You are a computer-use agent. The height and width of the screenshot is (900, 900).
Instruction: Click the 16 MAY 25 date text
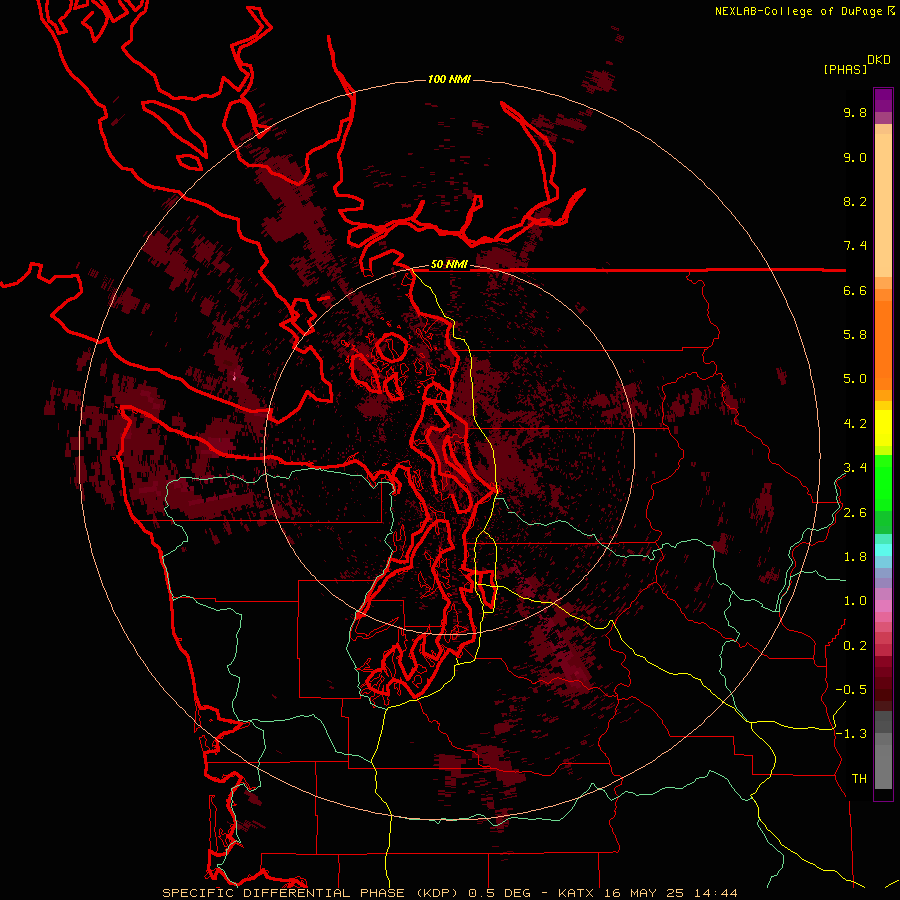642,893
